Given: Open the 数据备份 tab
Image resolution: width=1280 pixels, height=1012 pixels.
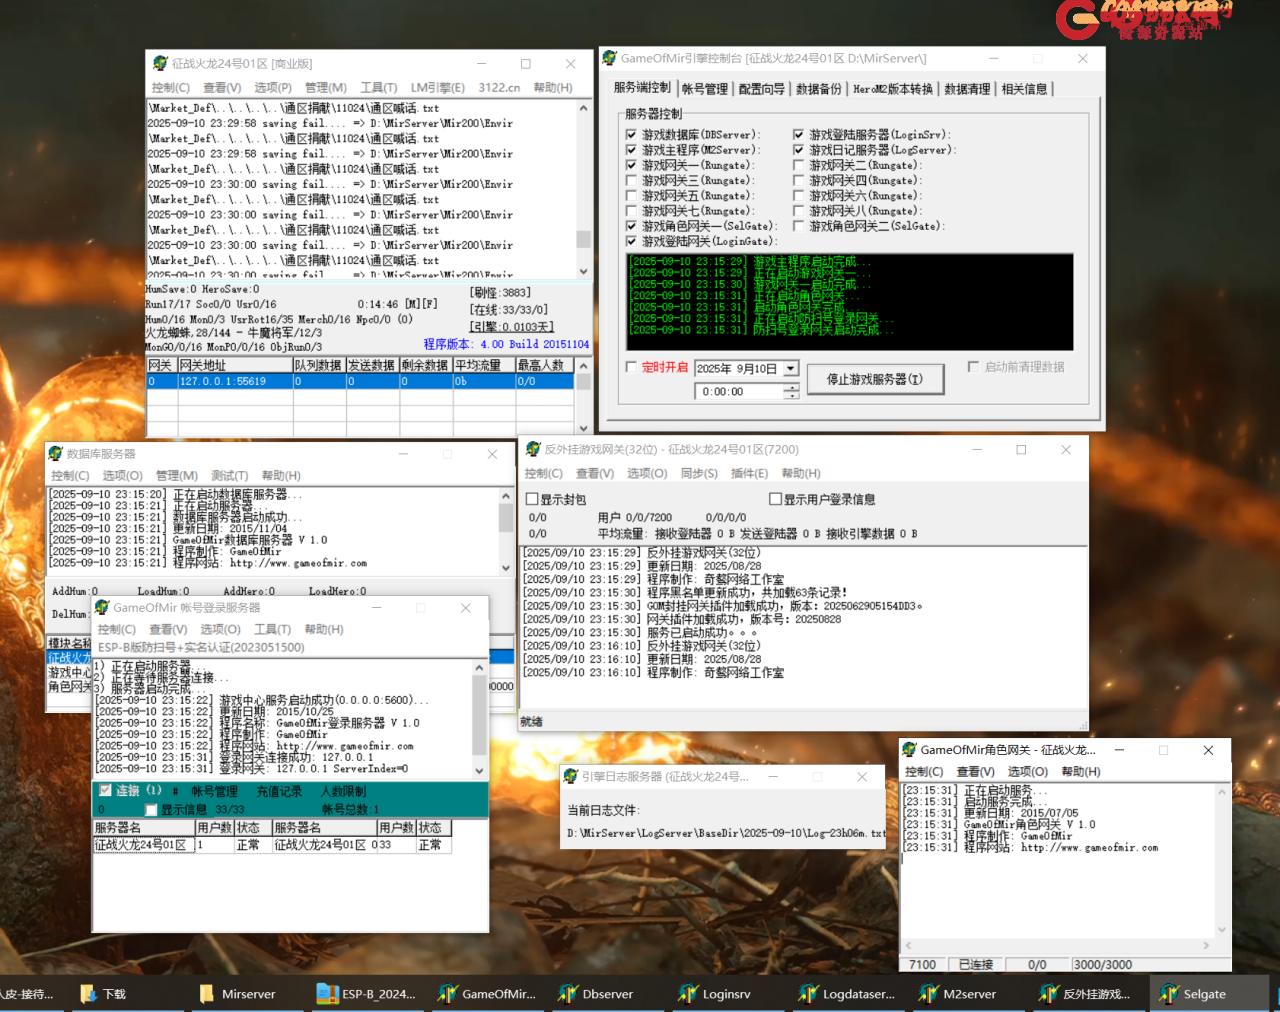Looking at the screenshot, I should click(818, 89).
